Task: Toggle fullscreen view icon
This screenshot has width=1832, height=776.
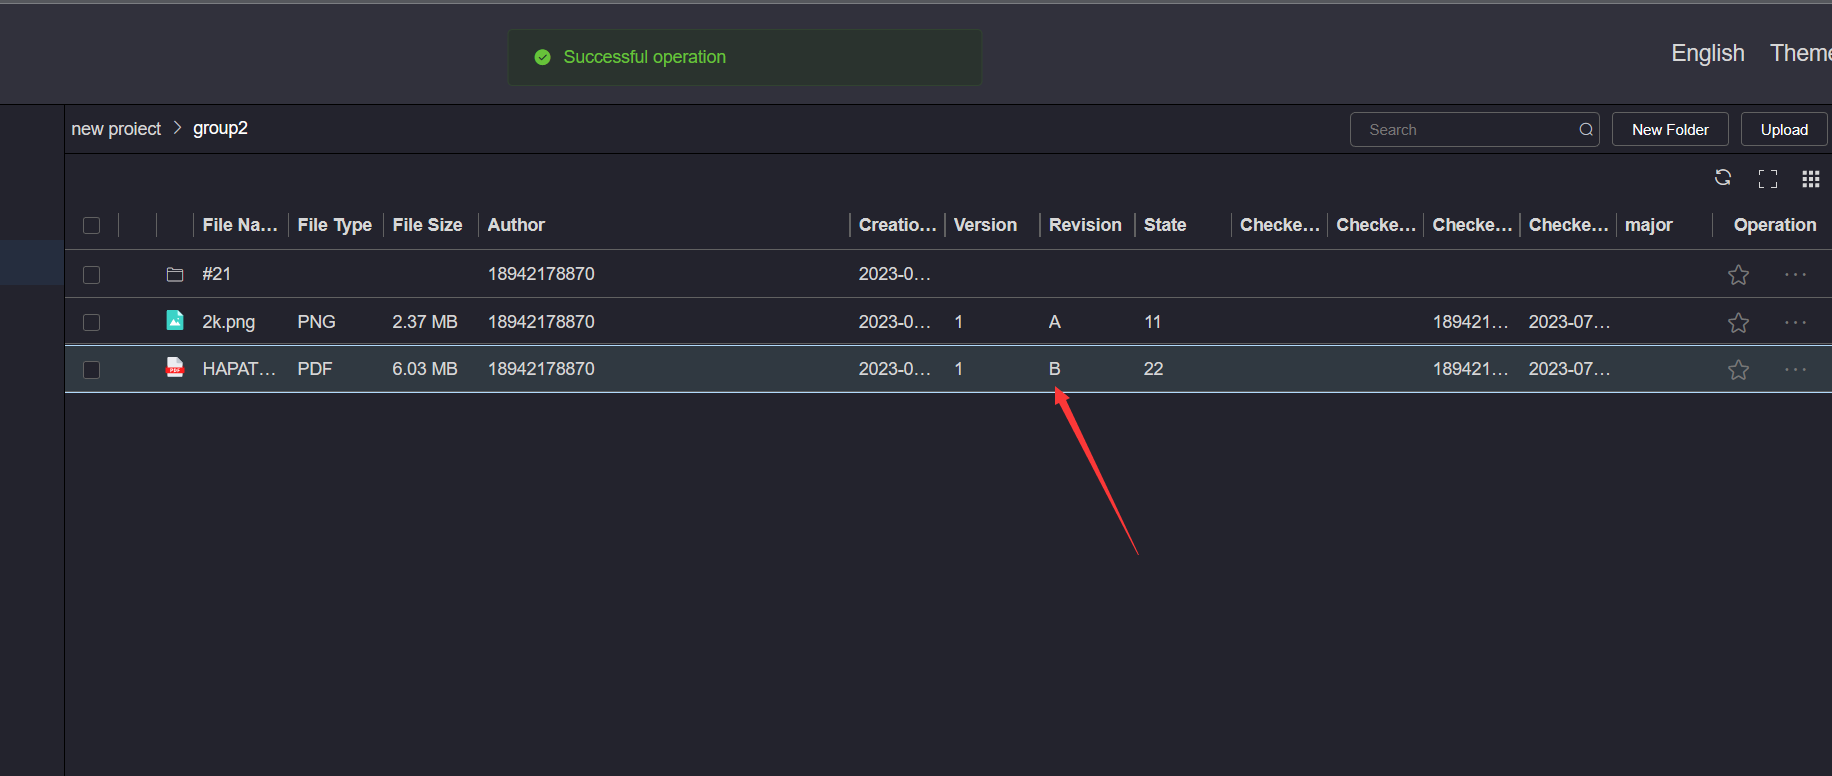Action: [1767, 179]
